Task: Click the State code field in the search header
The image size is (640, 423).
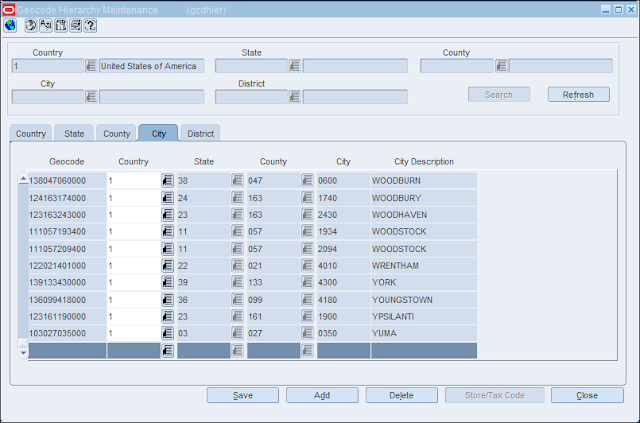Action: point(251,66)
